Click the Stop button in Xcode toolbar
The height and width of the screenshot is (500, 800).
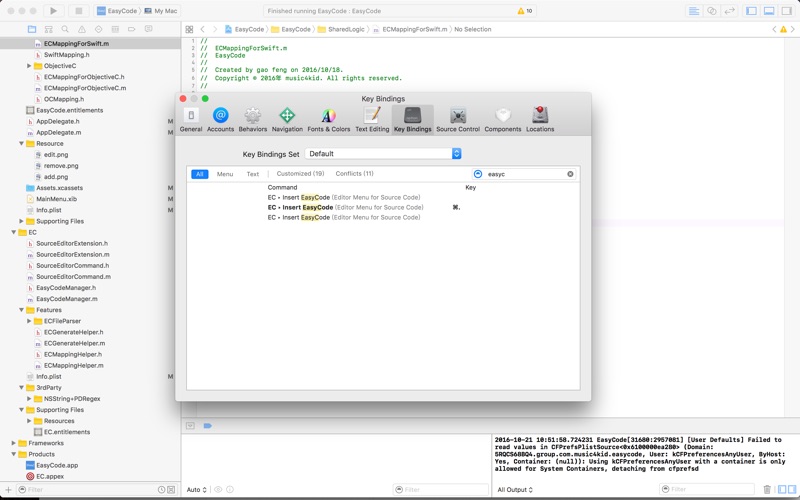pyautogui.click(x=78, y=11)
